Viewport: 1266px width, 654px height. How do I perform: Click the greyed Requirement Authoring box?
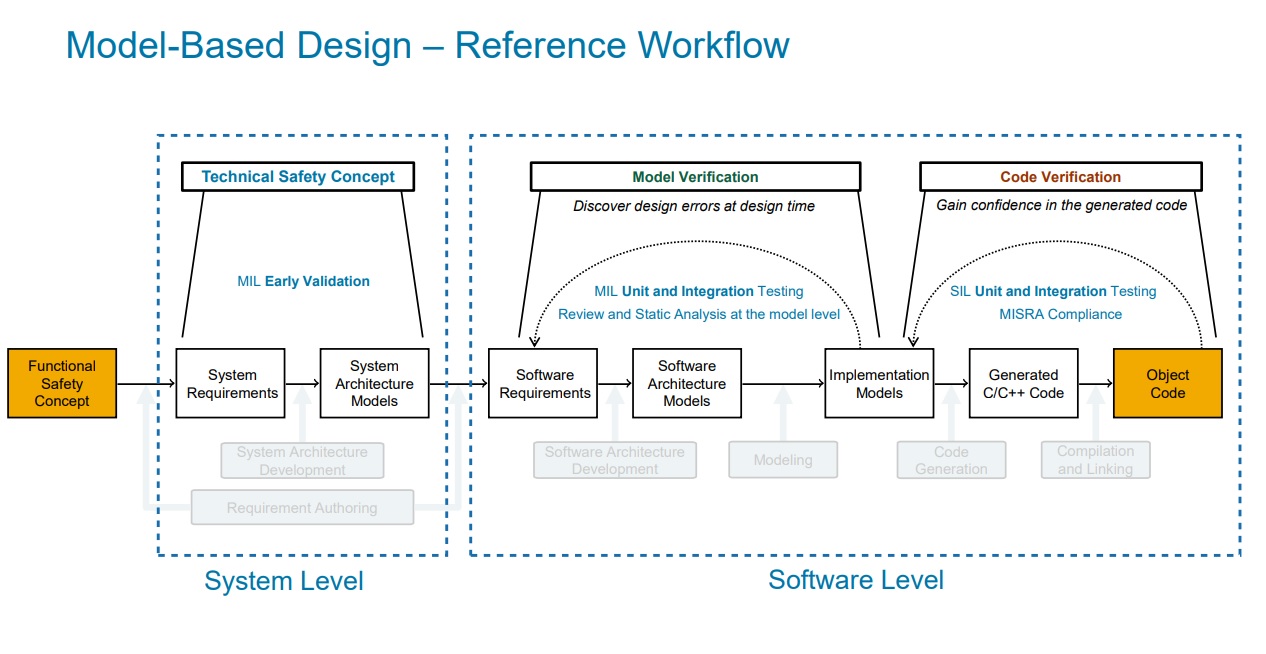point(302,507)
